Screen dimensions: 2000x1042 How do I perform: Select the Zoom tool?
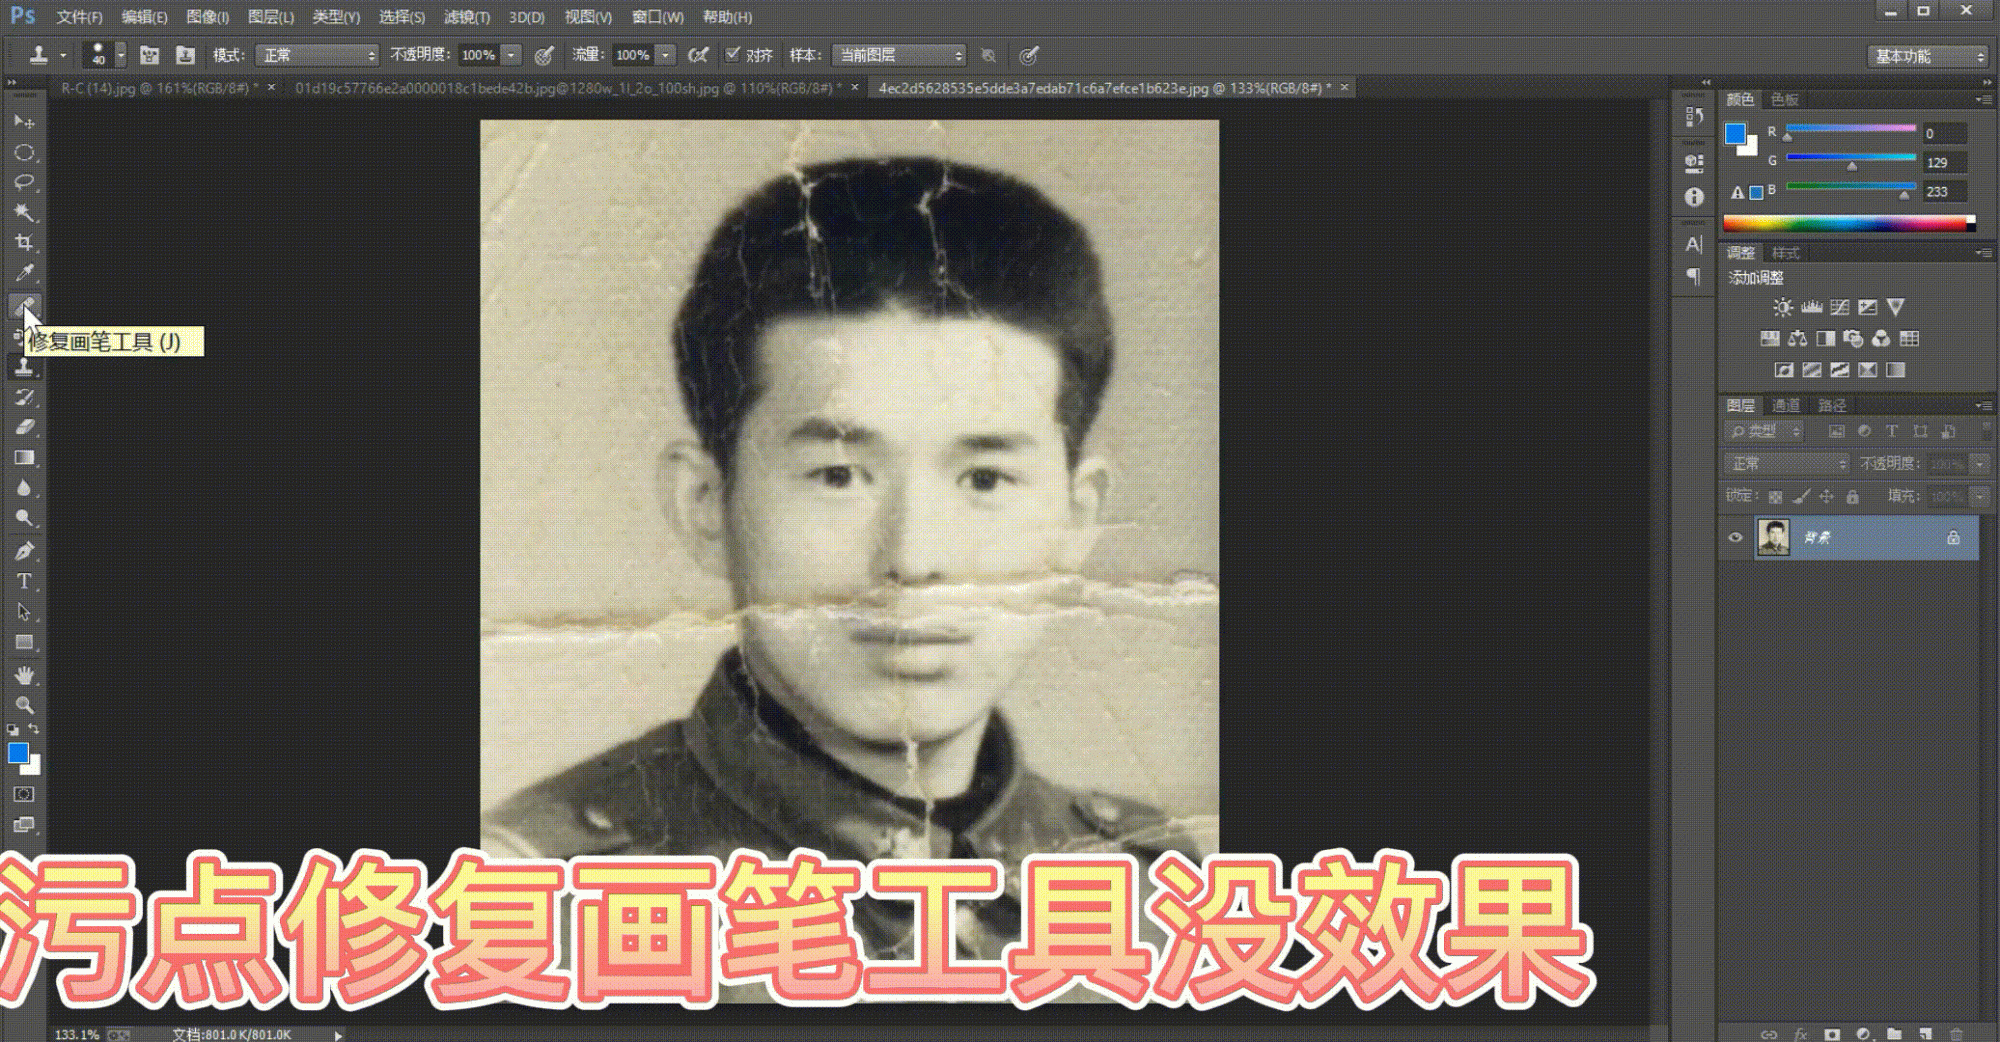pos(24,705)
